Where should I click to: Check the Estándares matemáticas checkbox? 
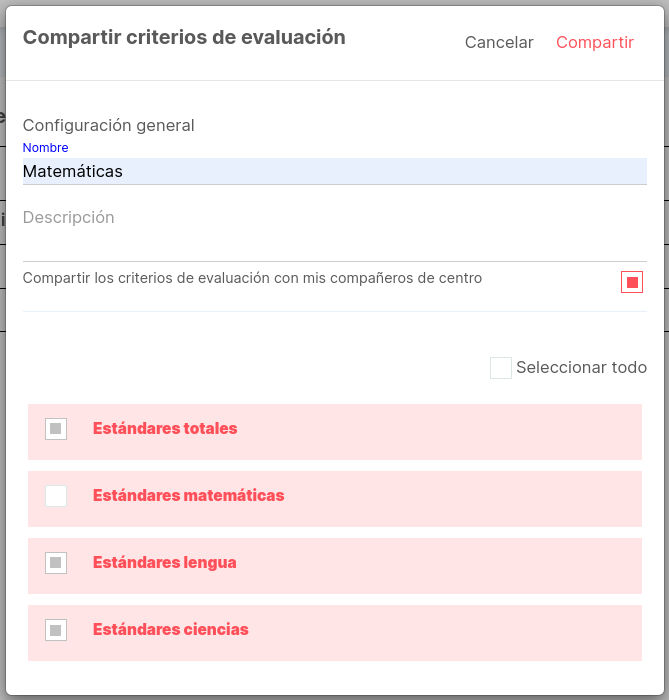click(56, 496)
